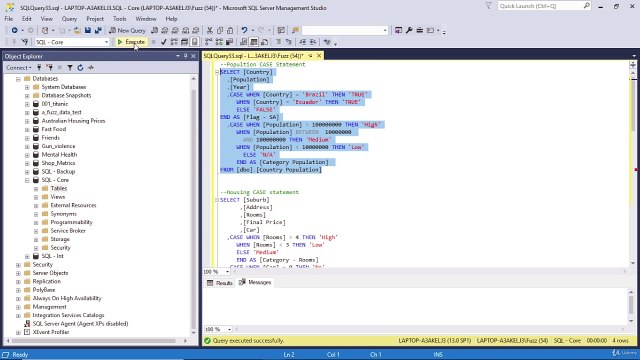The height and width of the screenshot is (360, 640).
Task: Switch output to Results to File
Action: (264, 42)
